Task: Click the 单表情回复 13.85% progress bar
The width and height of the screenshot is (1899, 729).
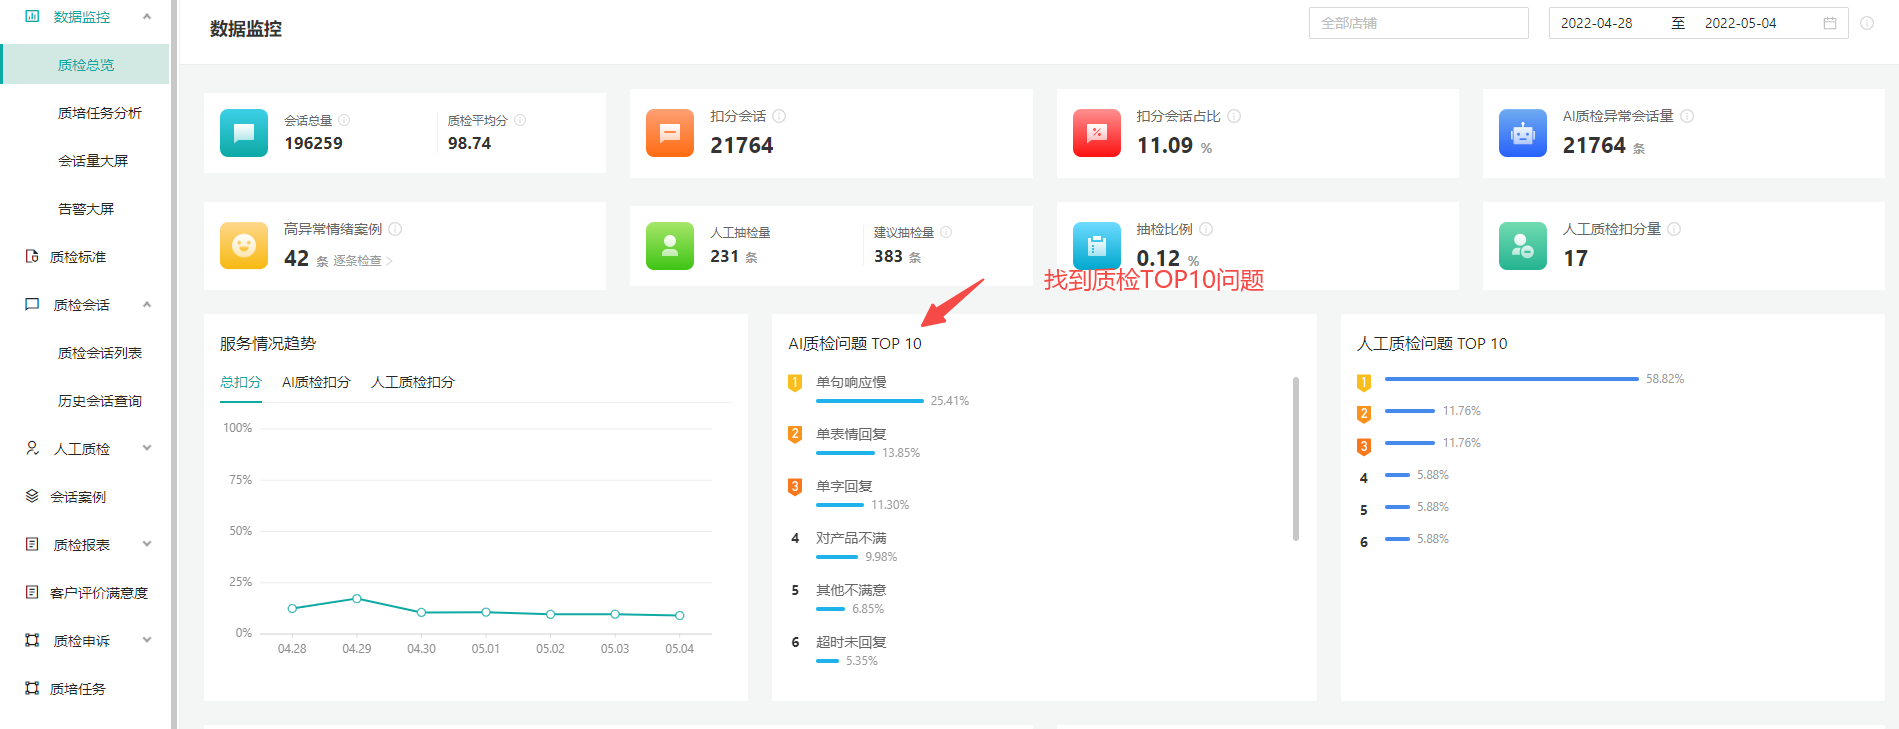Action: 845,453
